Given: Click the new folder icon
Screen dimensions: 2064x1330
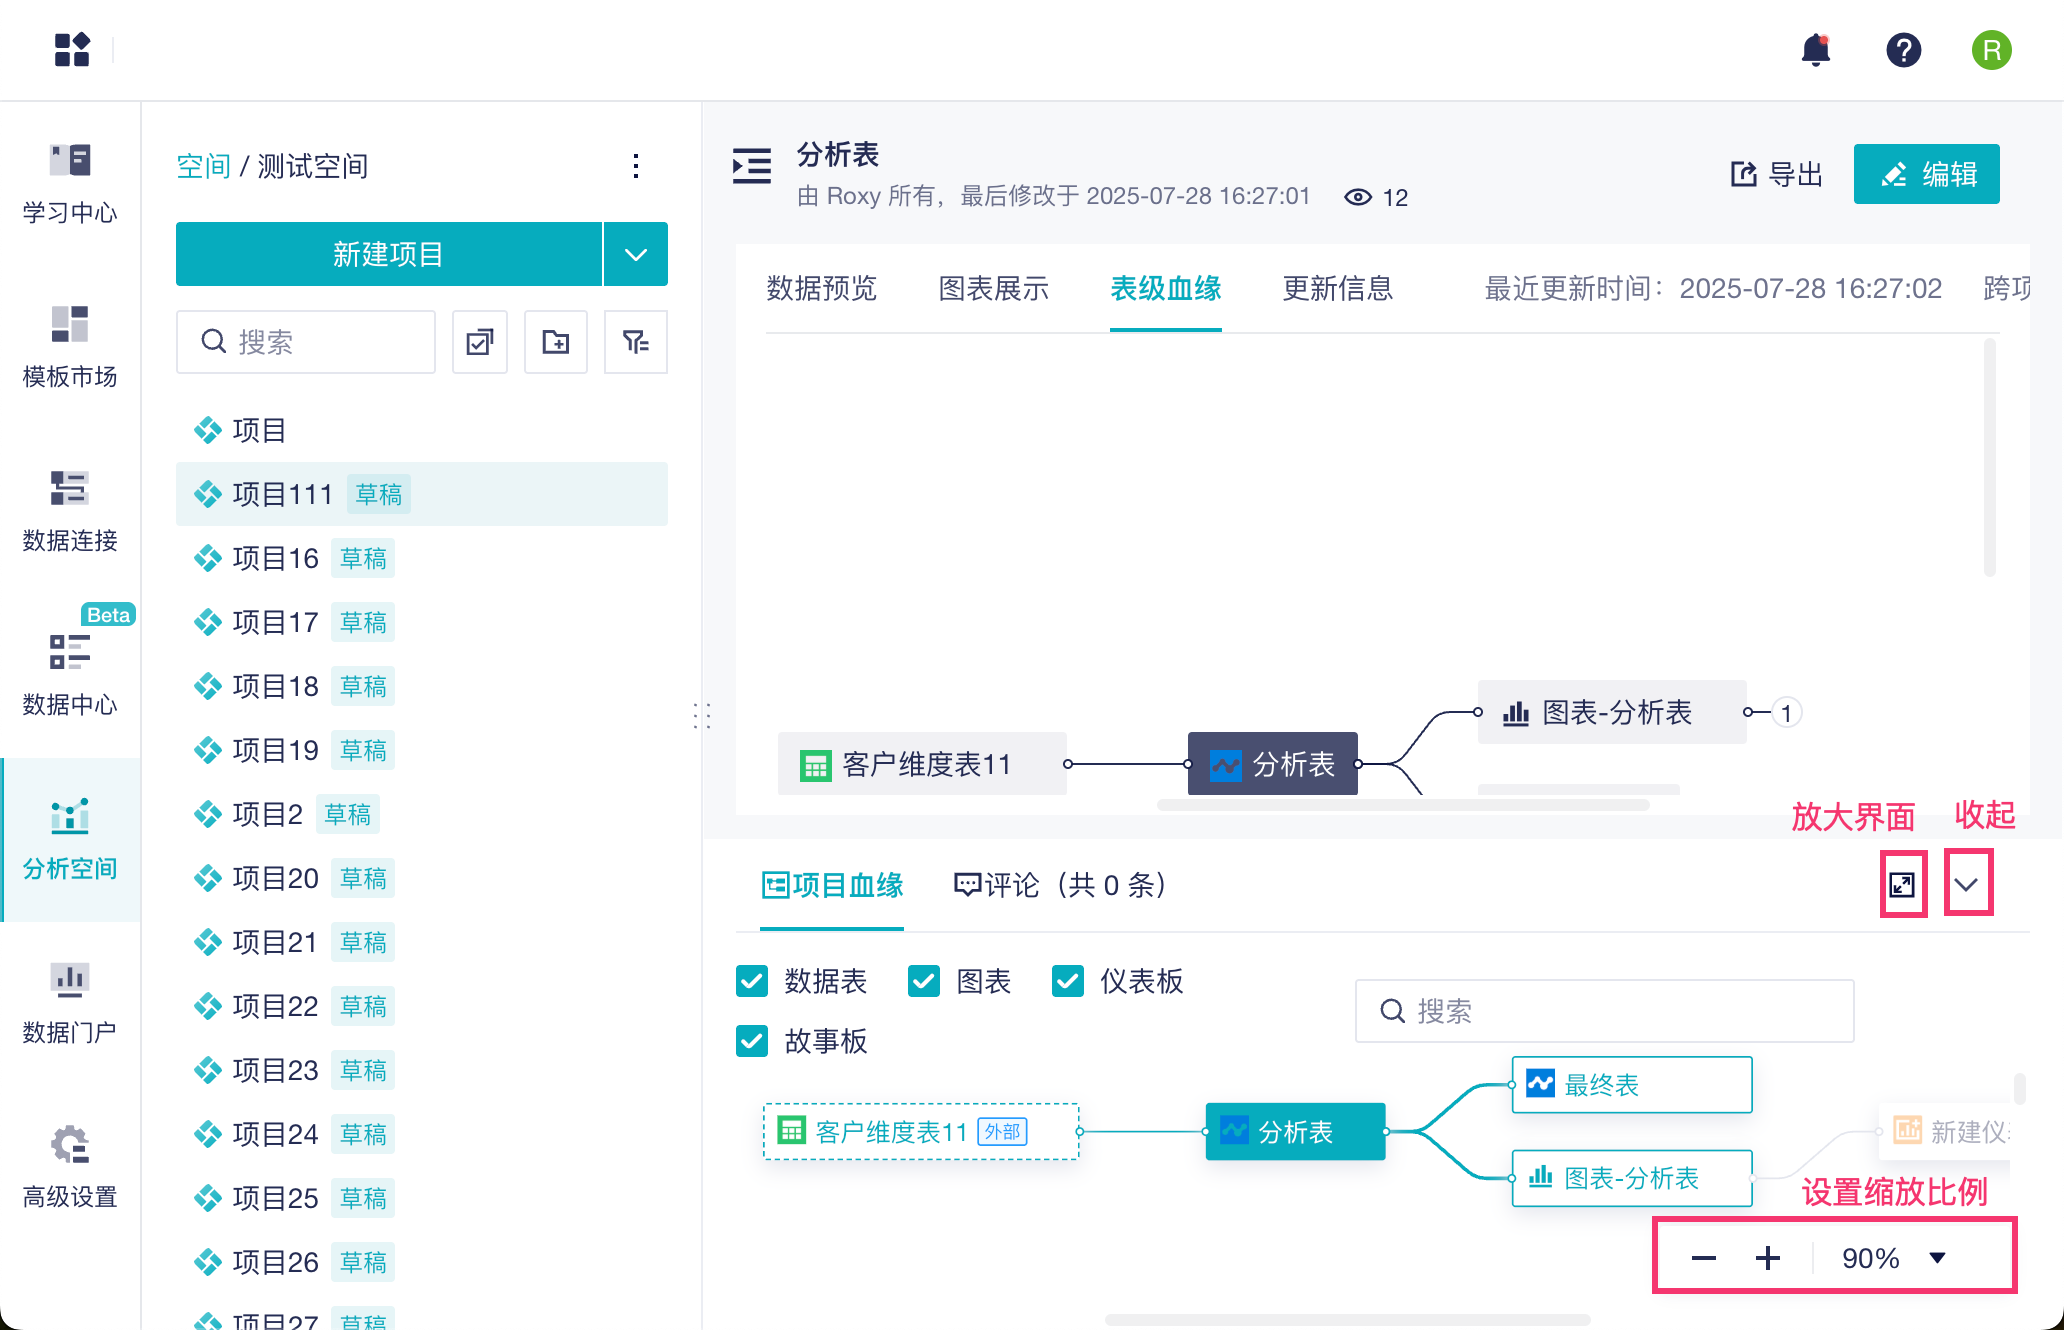Looking at the screenshot, I should (556, 343).
